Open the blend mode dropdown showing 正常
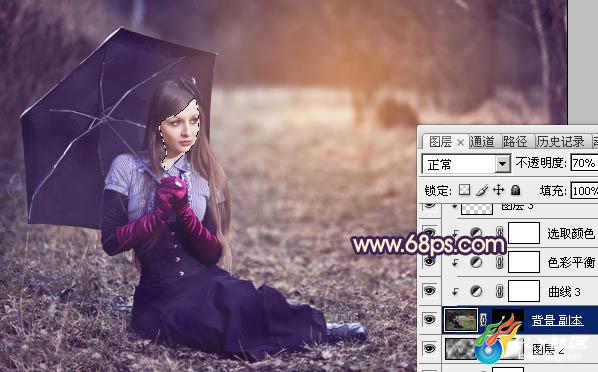 [x=466, y=164]
